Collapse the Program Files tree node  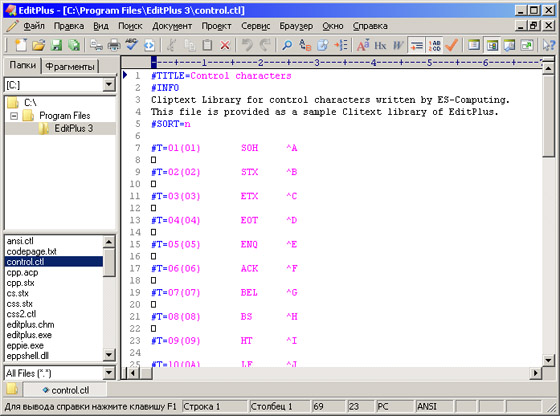14,116
